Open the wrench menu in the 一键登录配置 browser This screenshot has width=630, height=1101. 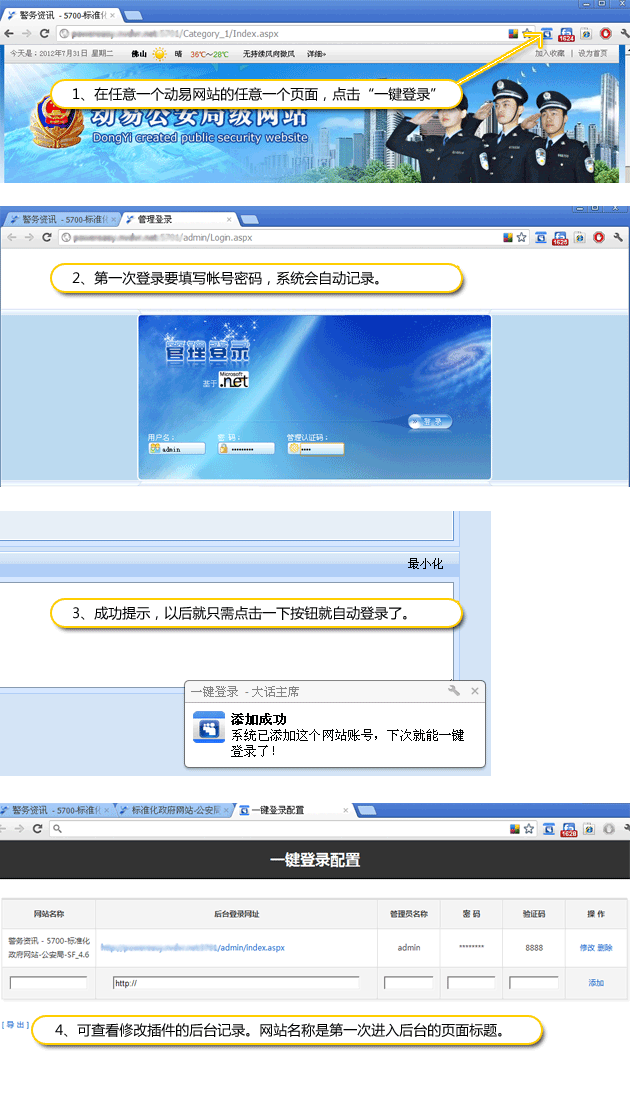pos(620,829)
